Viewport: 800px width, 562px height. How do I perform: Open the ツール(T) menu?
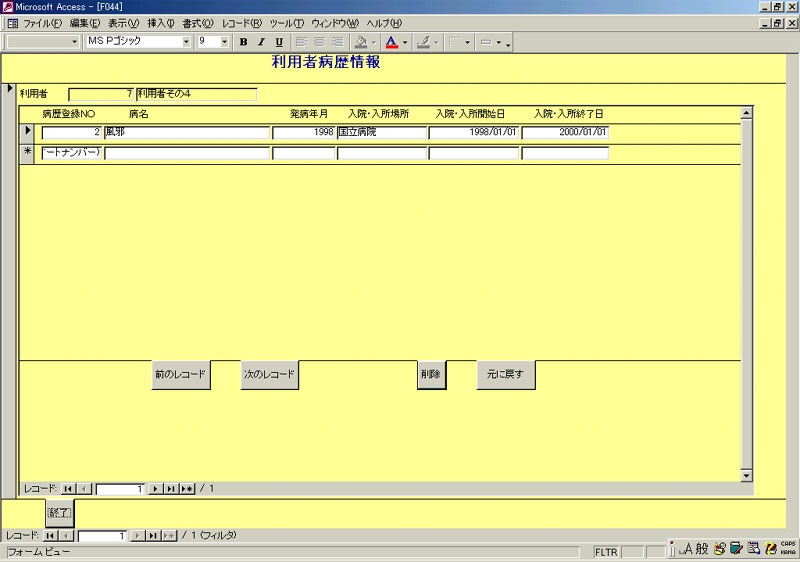[287, 23]
